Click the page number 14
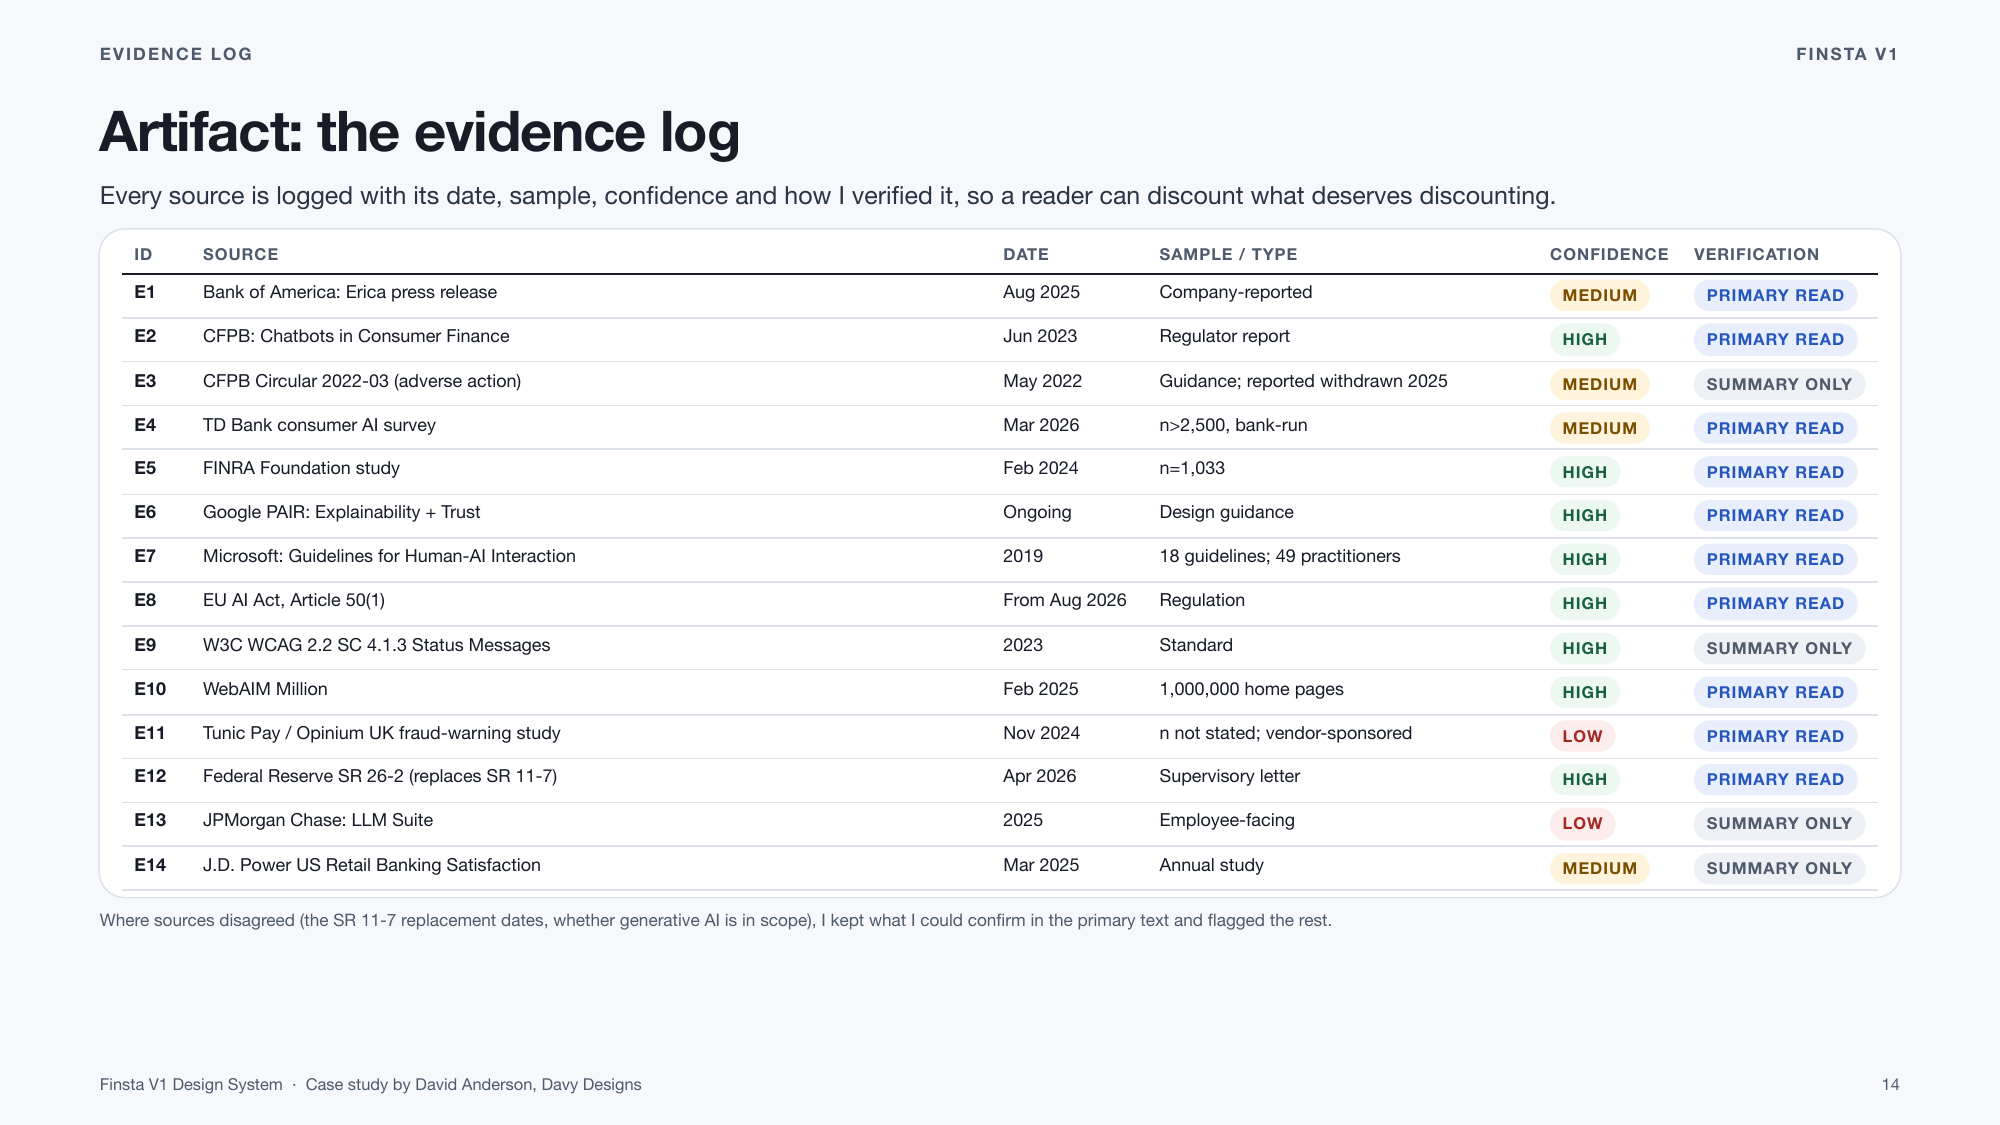This screenshot has width=2000, height=1125. 1890,1084
